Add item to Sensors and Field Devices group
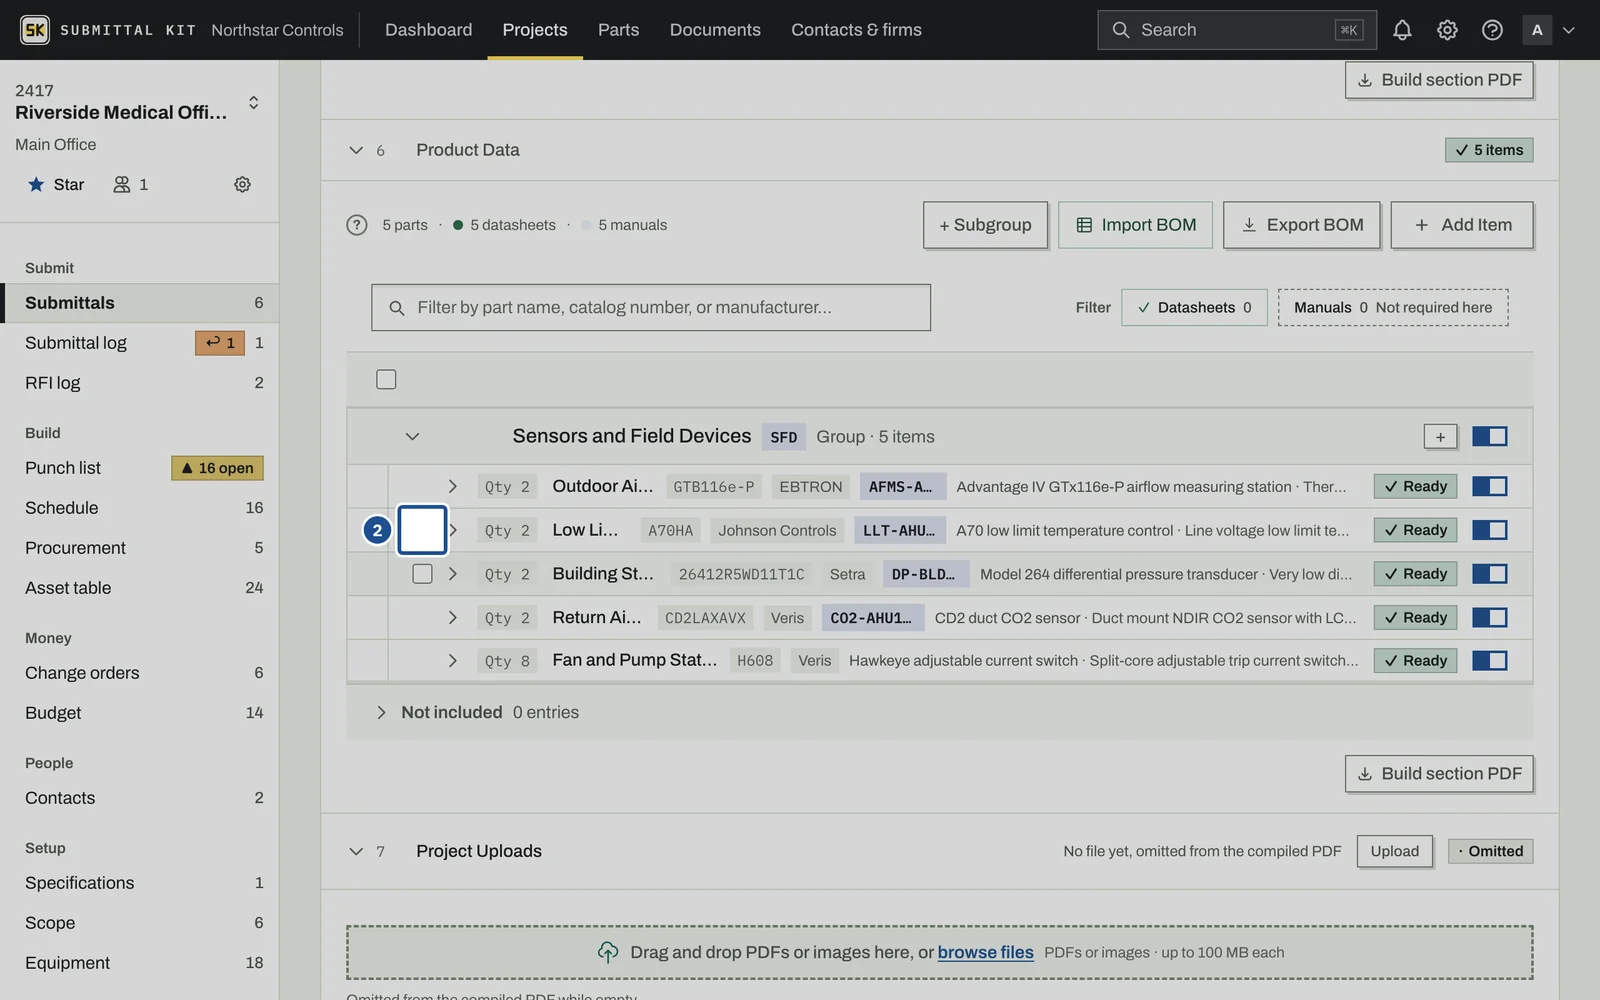 click(1440, 436)
